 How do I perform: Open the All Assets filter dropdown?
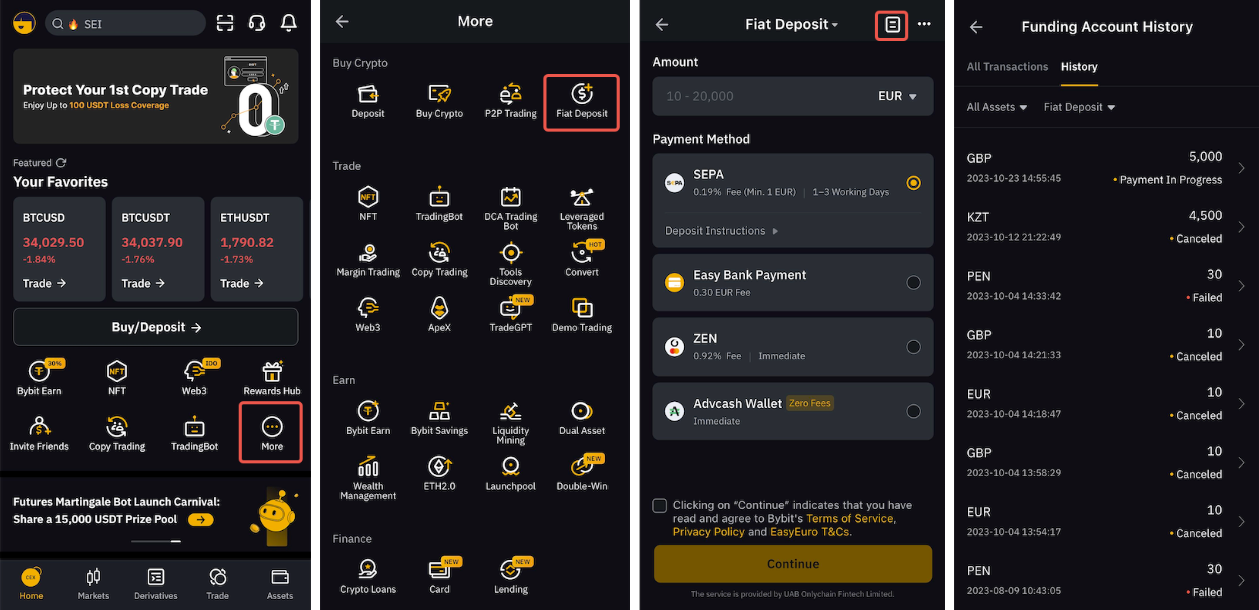click(996, 107)
